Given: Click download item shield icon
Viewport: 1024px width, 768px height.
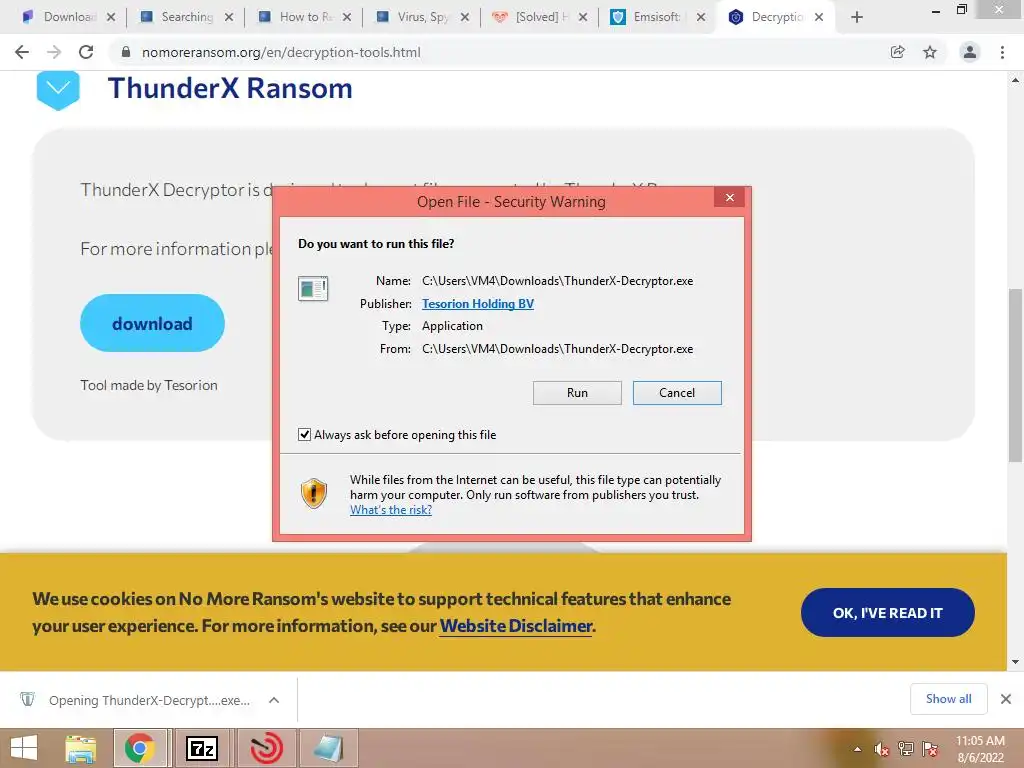Looking at the screenshot, I should tap(27, 699).
